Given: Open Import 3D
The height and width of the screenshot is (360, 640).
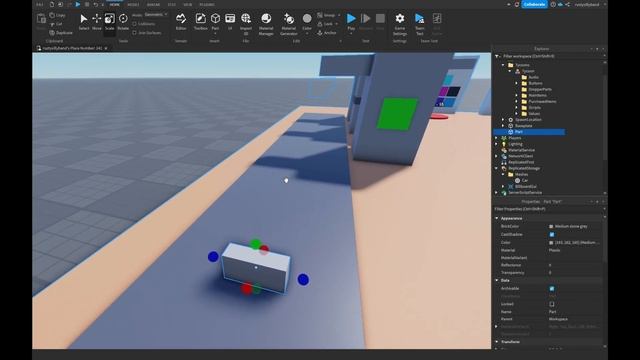Looking at the screenshot, I should (x=246, y=24).
